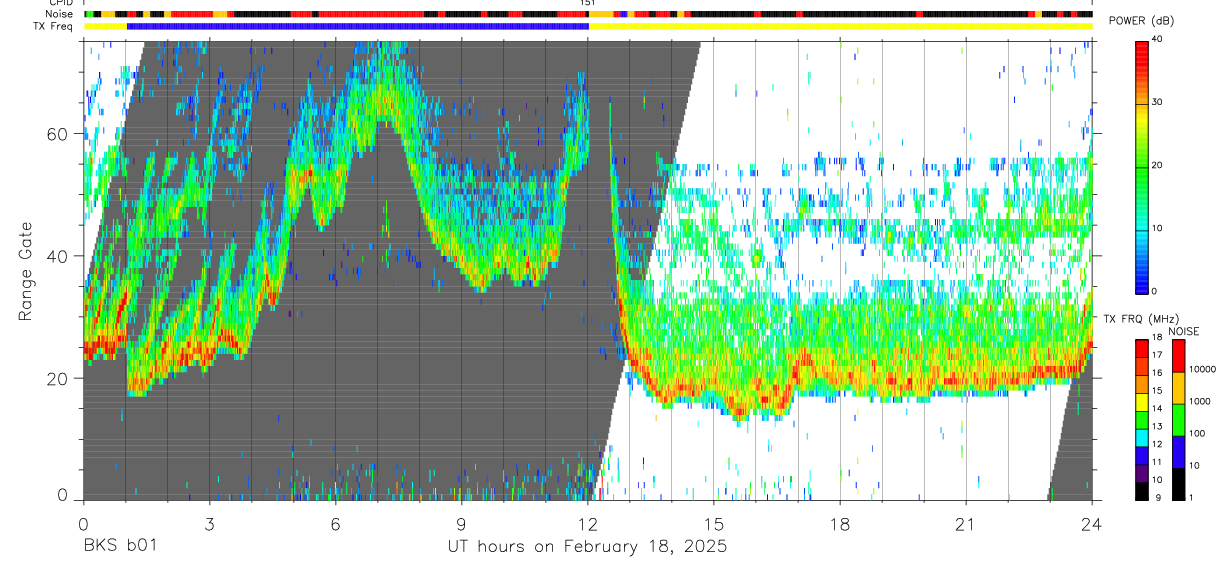Click the 30 label on POWER scale
The image size is (1228, 567).
point(1157,103)
